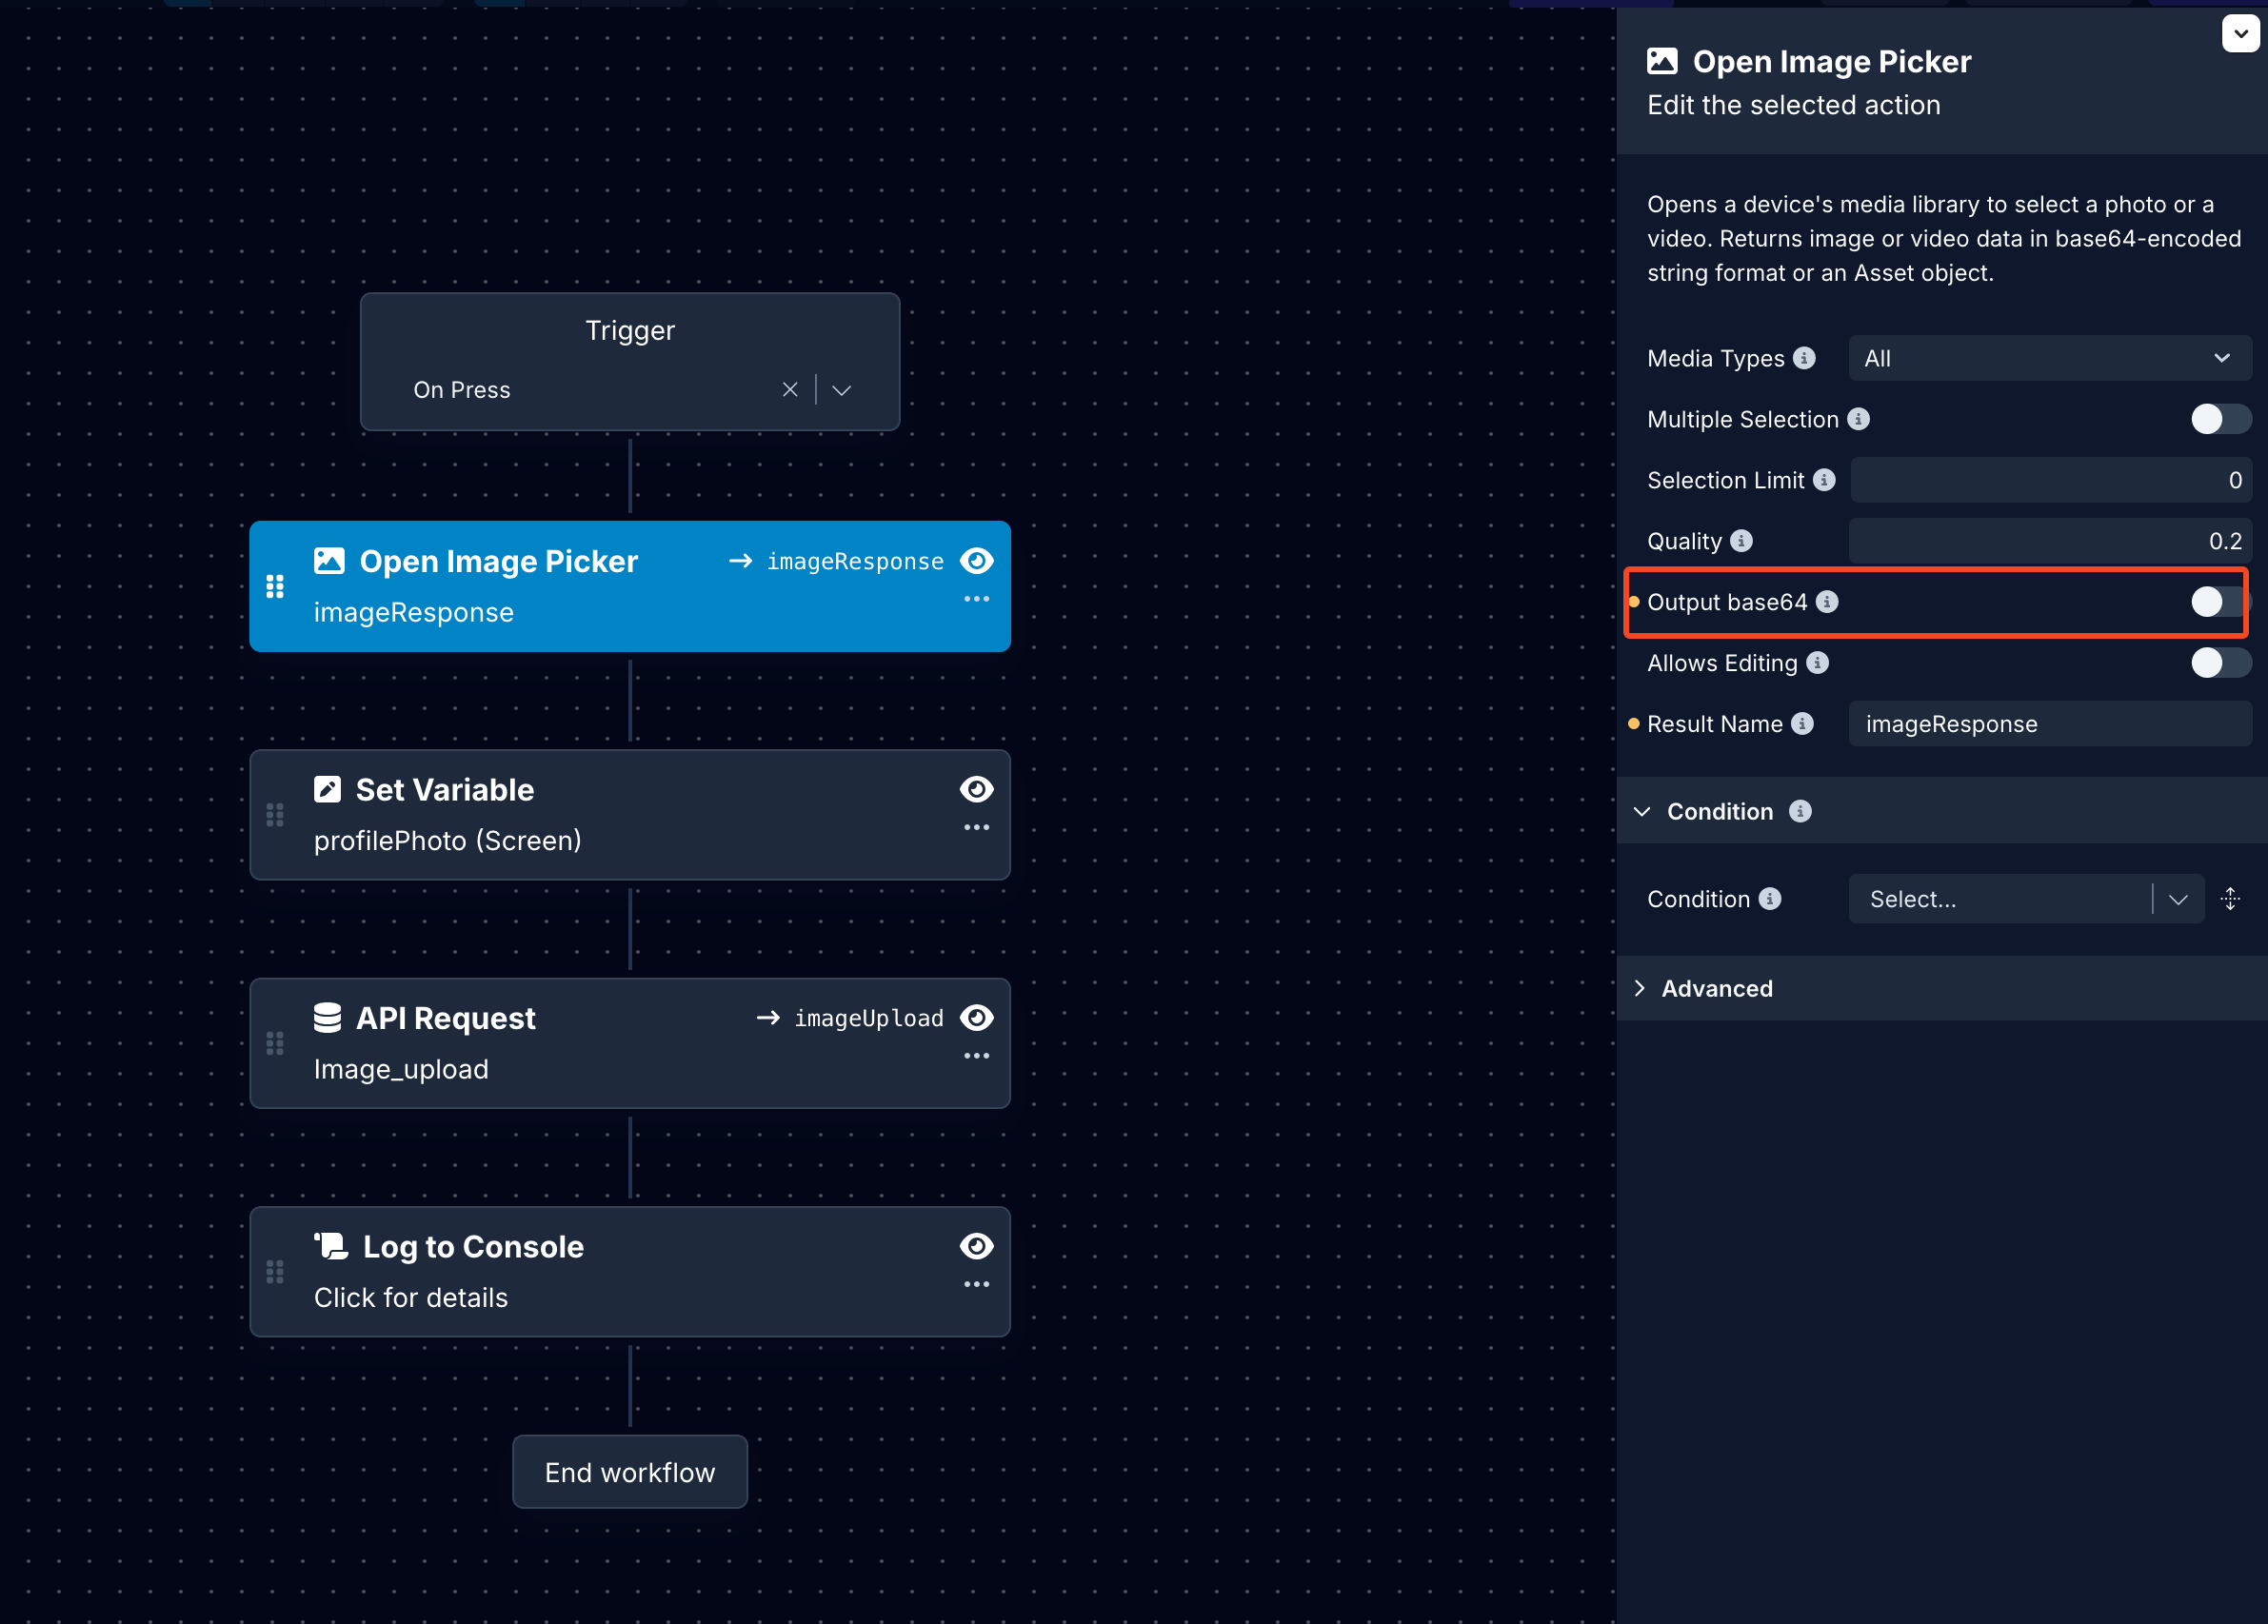Click the info icon beside Result Name

(x=1802, y=724)
